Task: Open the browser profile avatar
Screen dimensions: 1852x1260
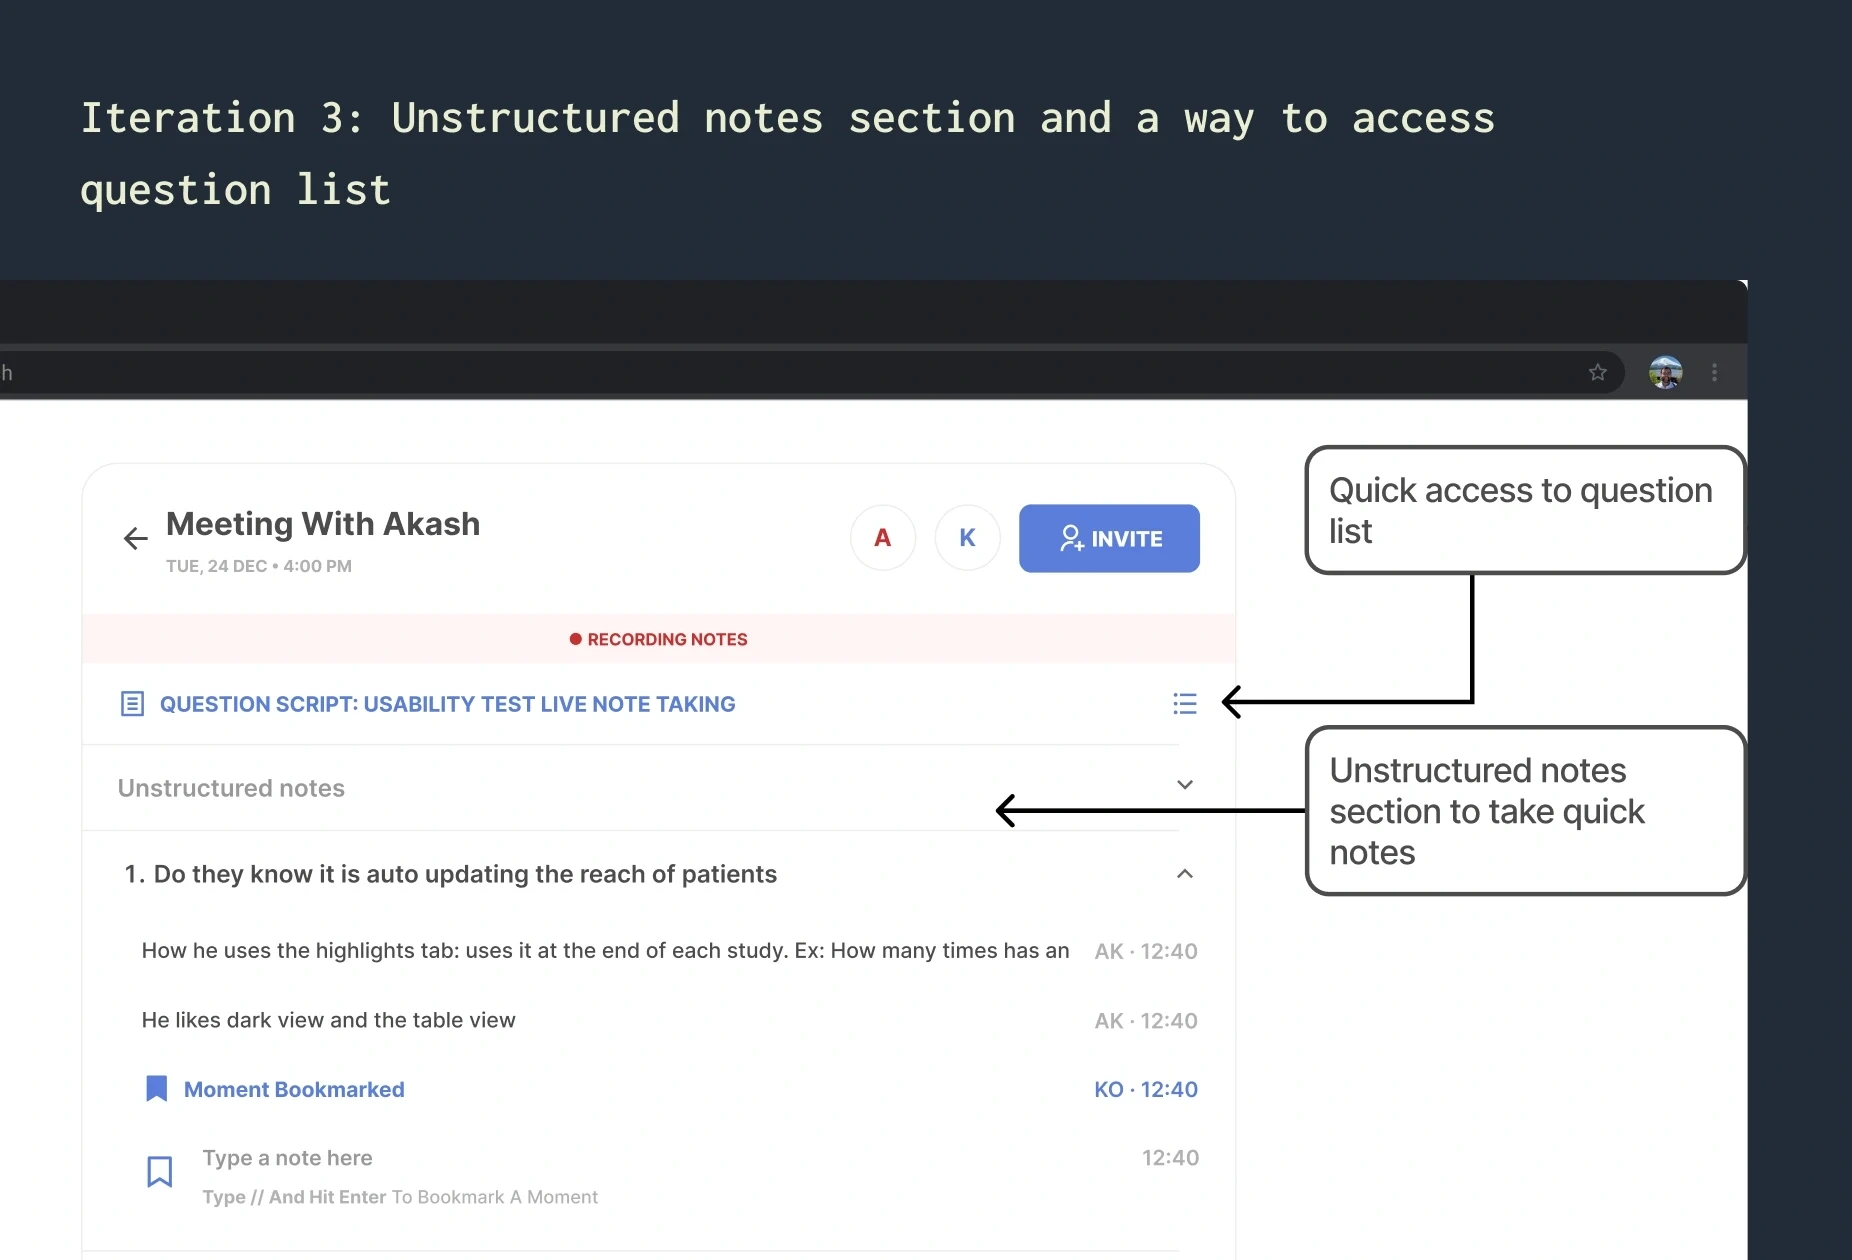Action: tap(1665, 373)
